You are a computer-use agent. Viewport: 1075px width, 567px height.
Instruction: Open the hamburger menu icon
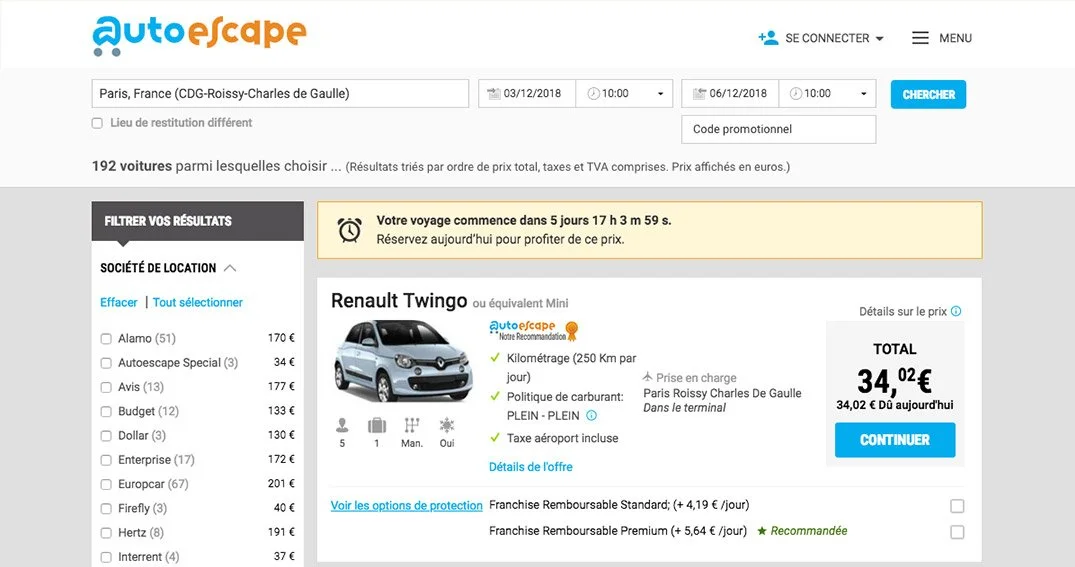point(920,38)
